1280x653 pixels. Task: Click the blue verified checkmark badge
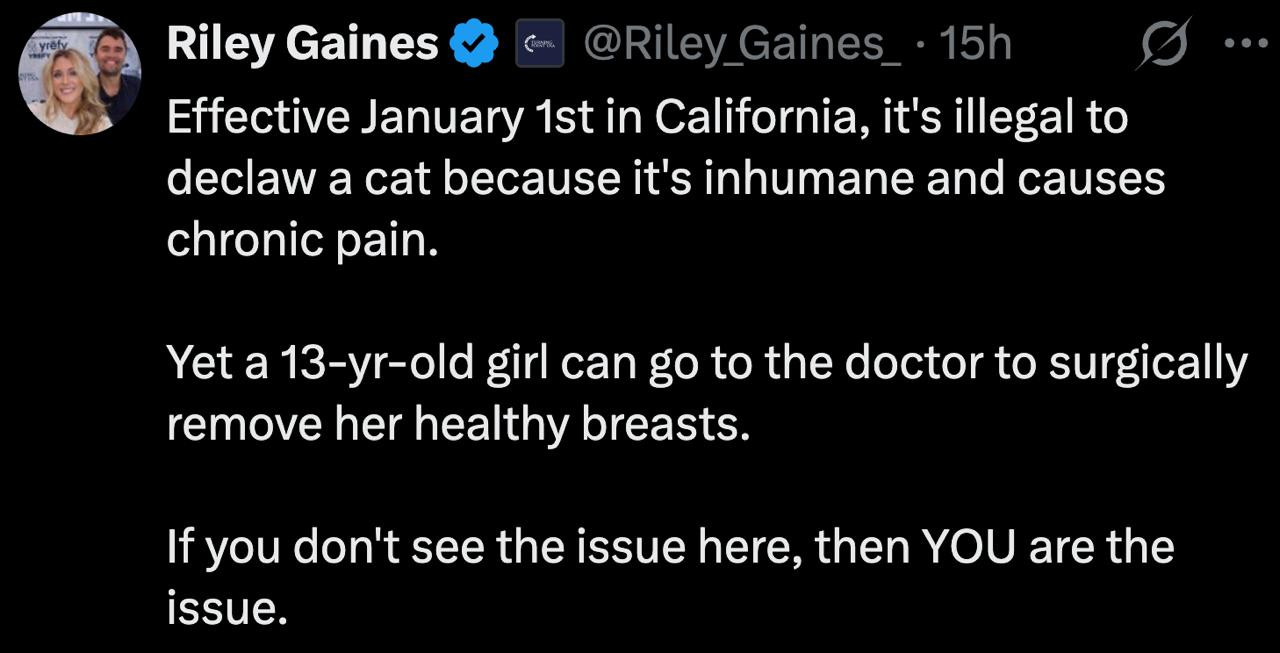(476, 45)
